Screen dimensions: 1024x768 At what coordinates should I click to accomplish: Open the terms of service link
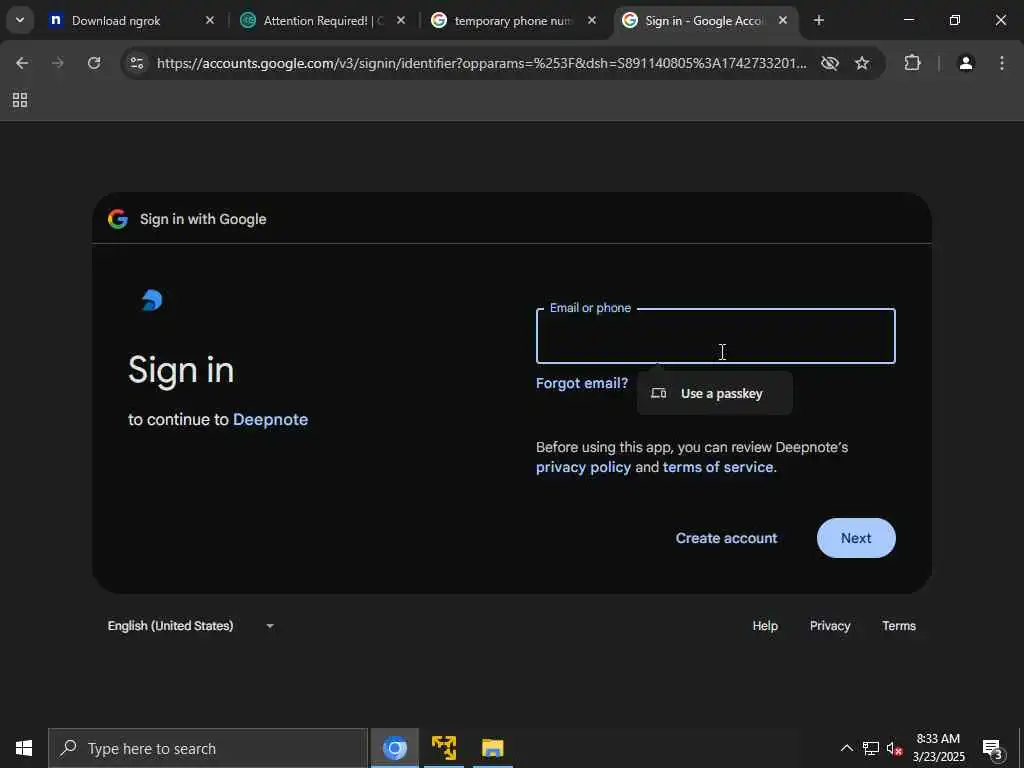click(718, 467)
